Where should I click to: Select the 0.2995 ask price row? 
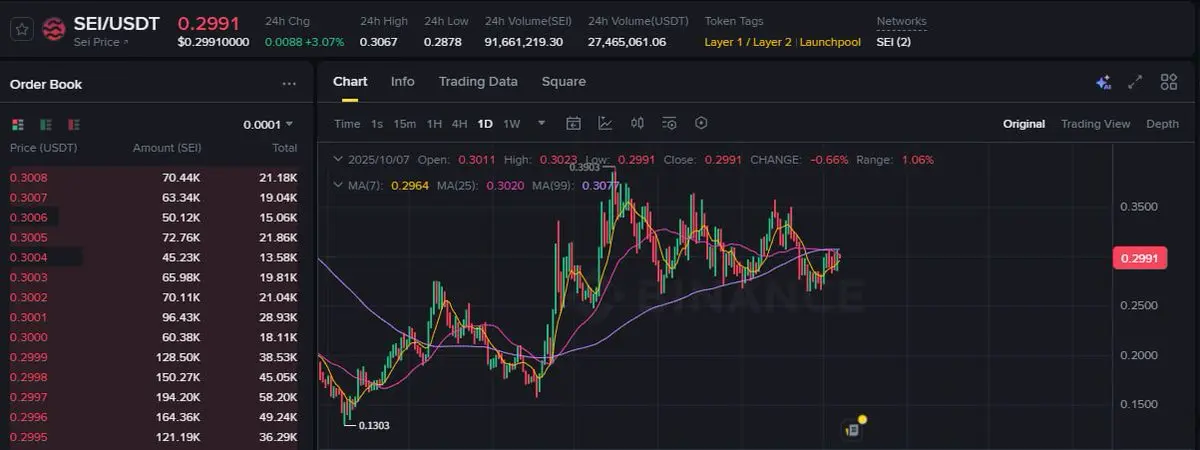(154, 437)
